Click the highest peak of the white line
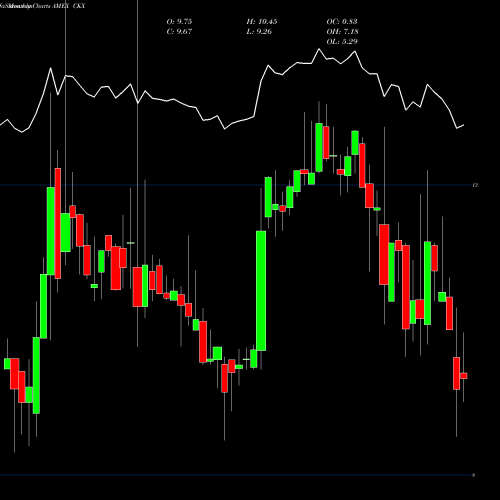This screenshot has height=500, width=500. pos(319,49)
